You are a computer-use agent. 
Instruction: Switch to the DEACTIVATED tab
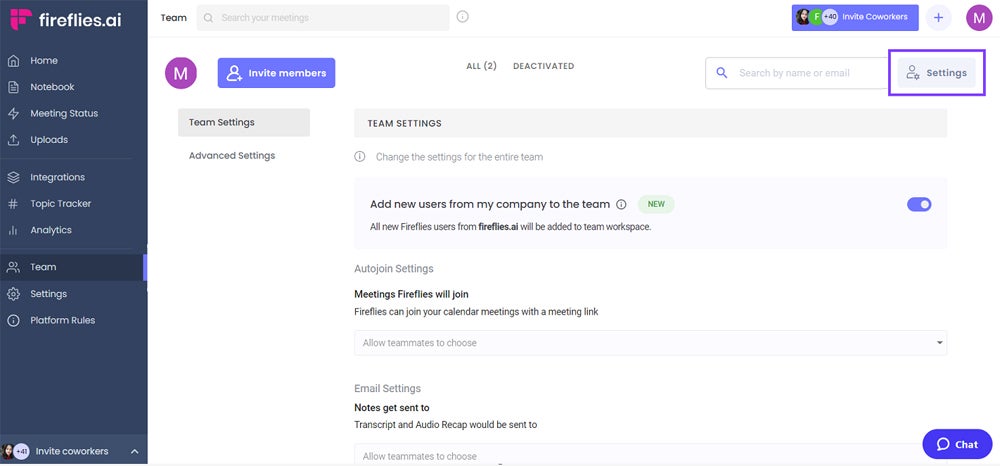pos(543,66)
